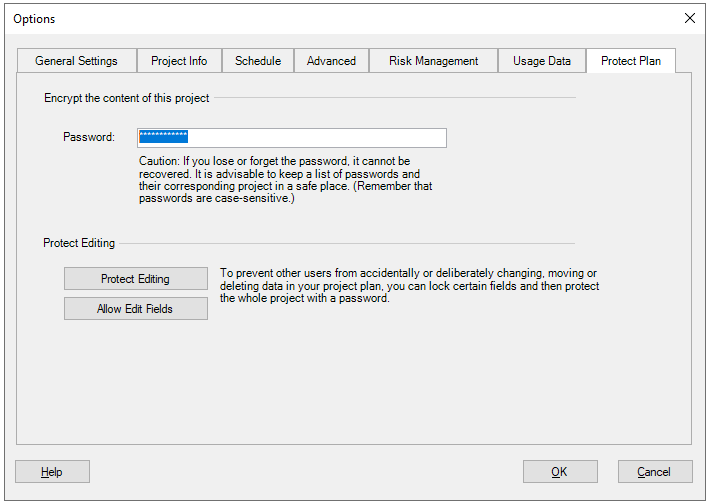
Task: Open the Risk Management tab
Action: click(x=433, y=61)
